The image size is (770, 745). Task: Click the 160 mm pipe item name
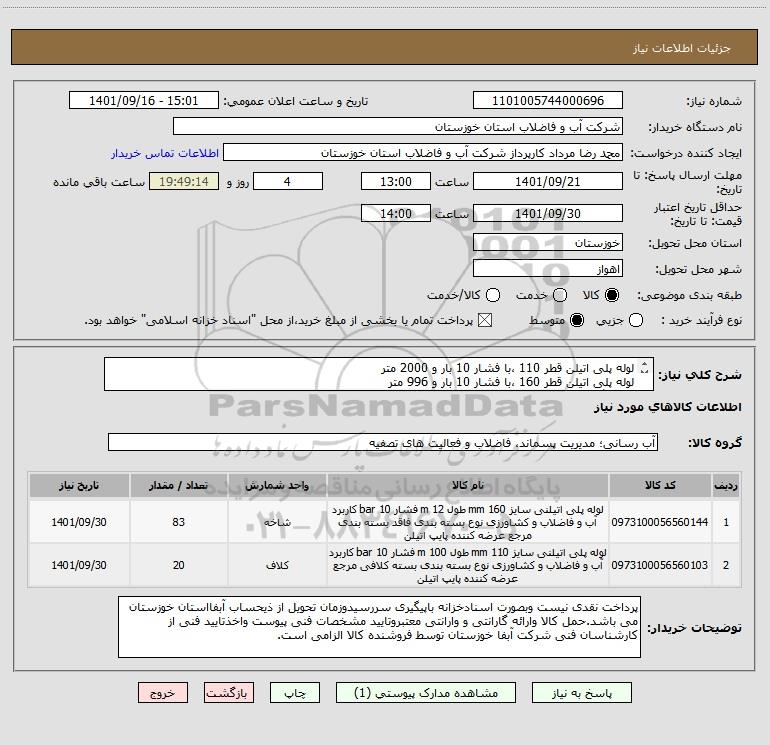[x=468, y=522]
